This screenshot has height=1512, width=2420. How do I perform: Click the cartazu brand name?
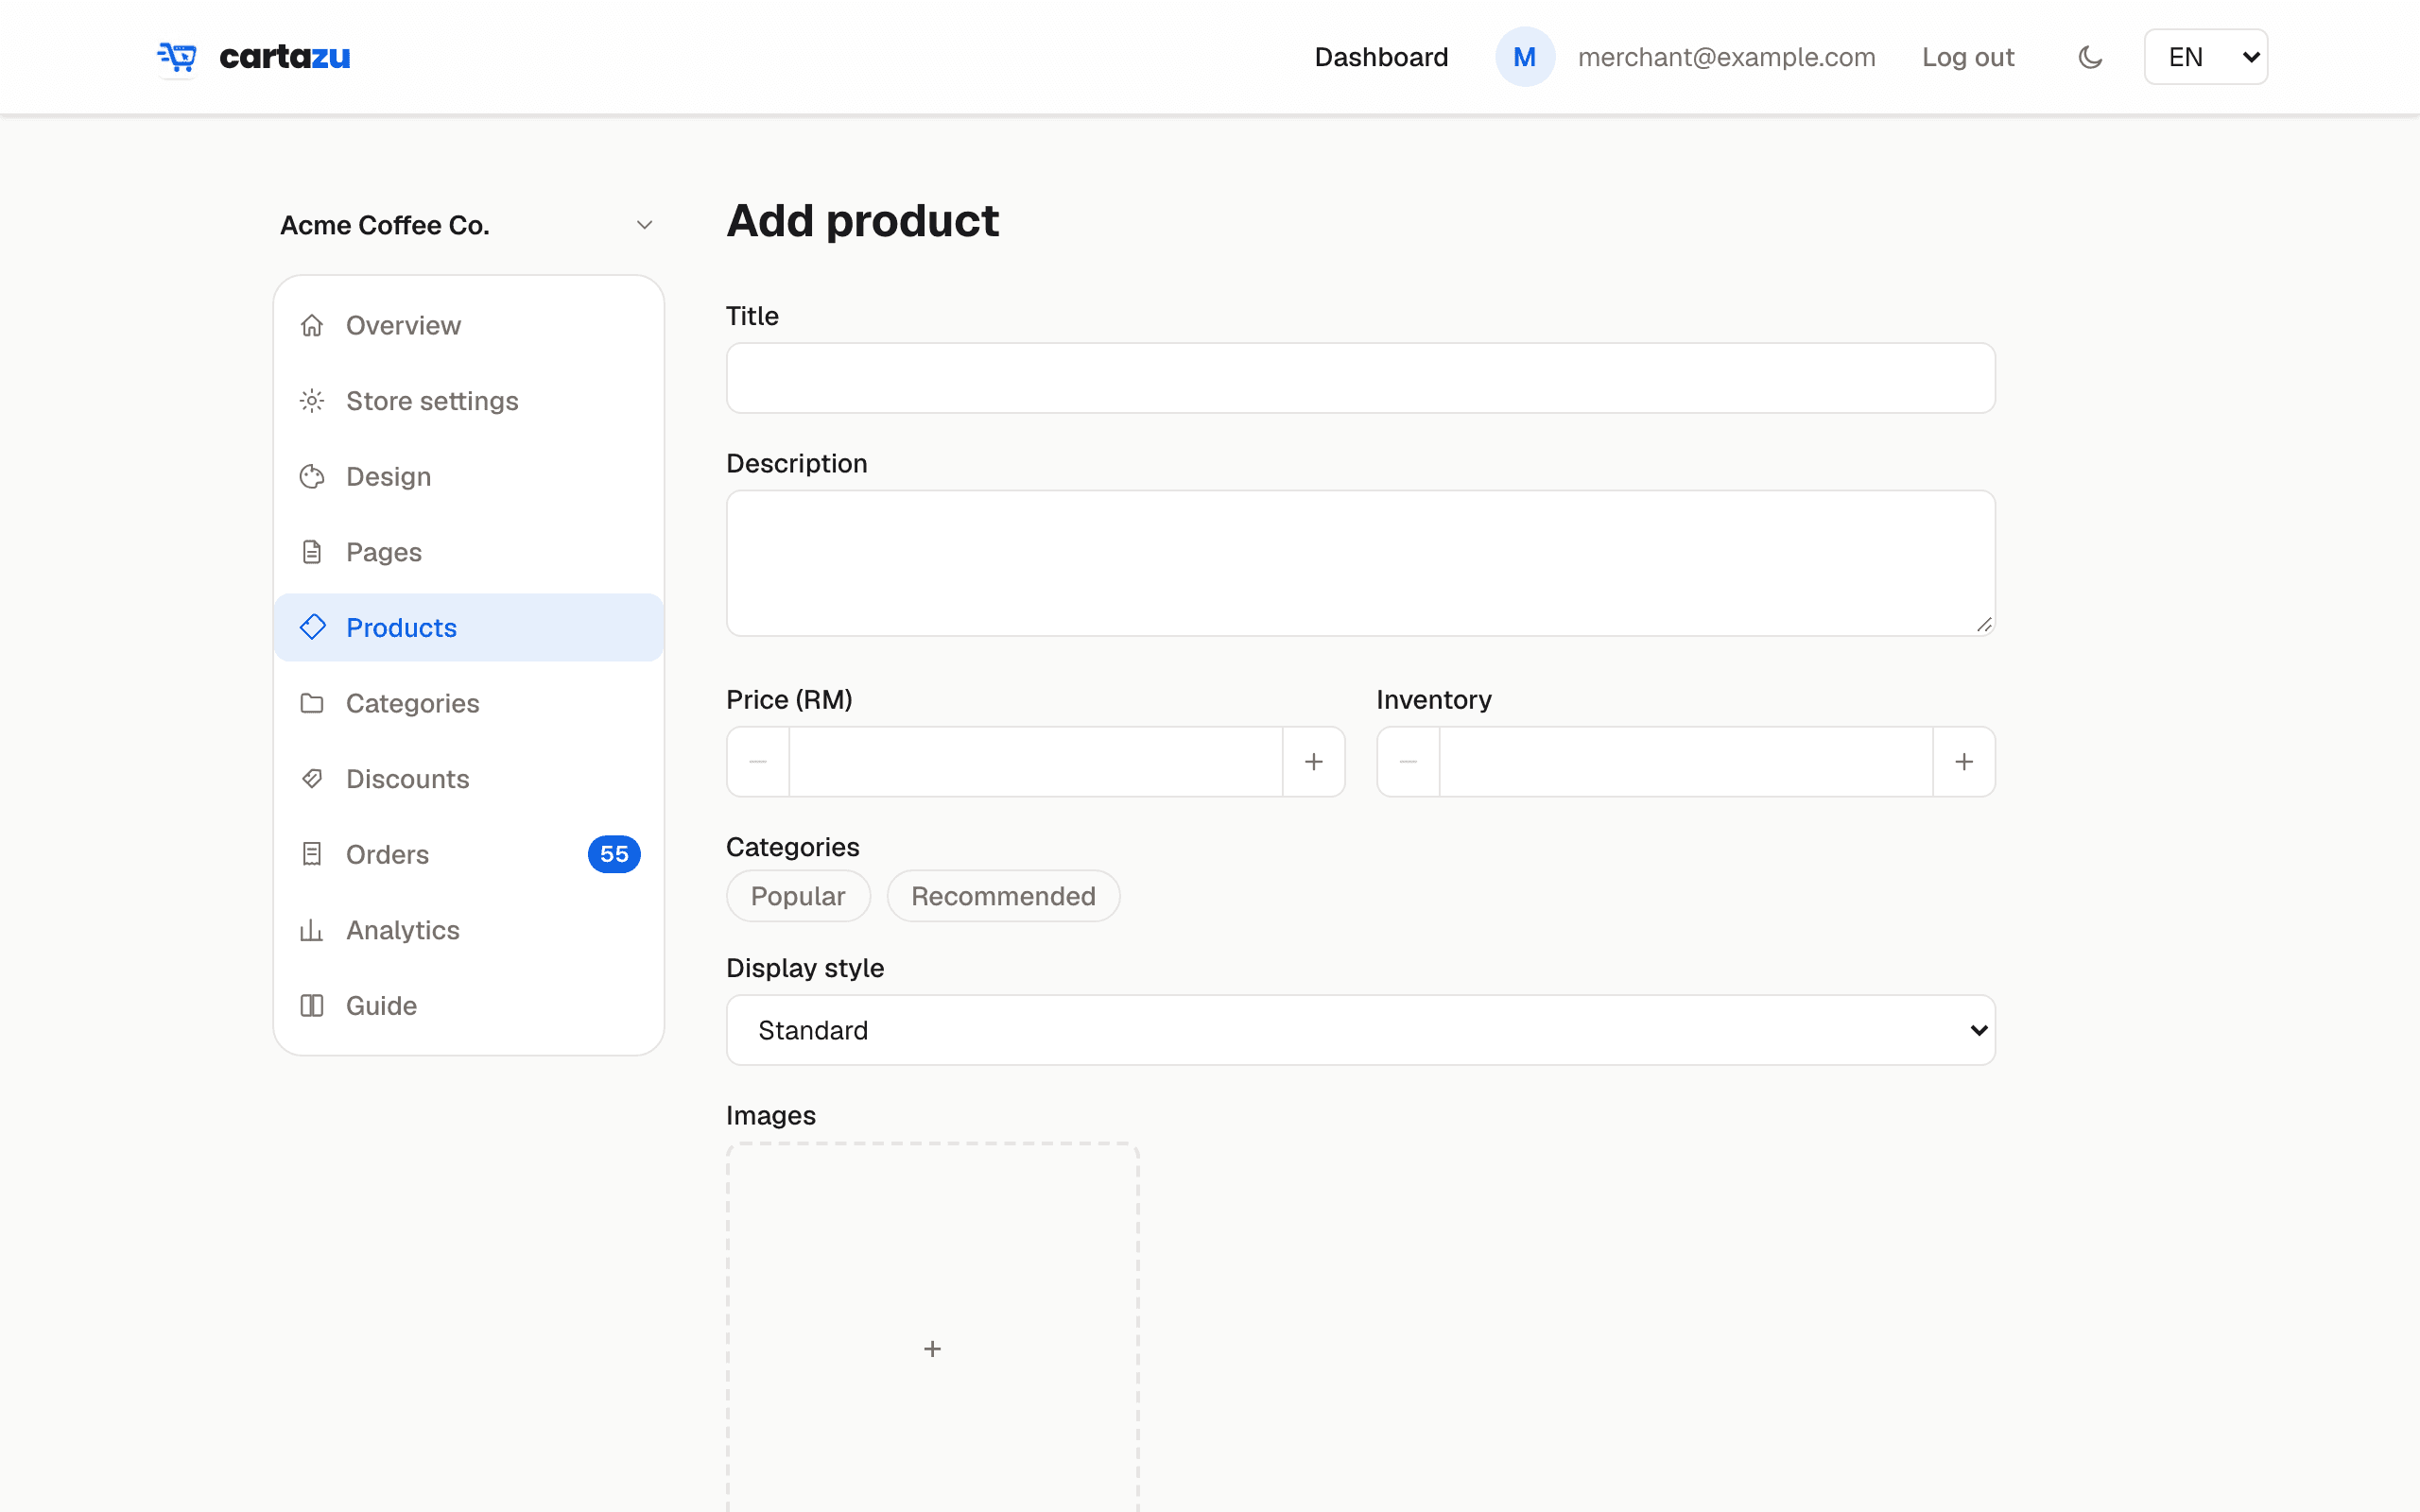tap(285, 57)
